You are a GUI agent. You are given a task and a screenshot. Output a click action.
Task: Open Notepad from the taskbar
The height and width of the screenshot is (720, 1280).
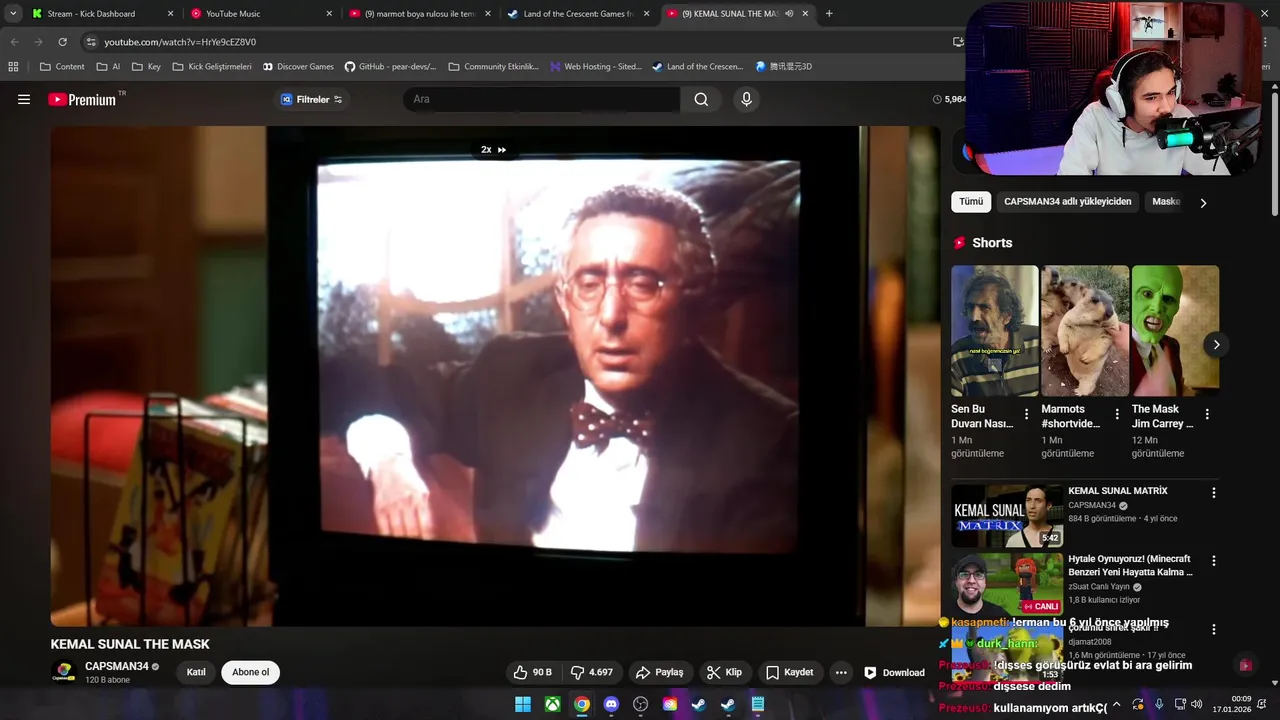coord(758,704)
